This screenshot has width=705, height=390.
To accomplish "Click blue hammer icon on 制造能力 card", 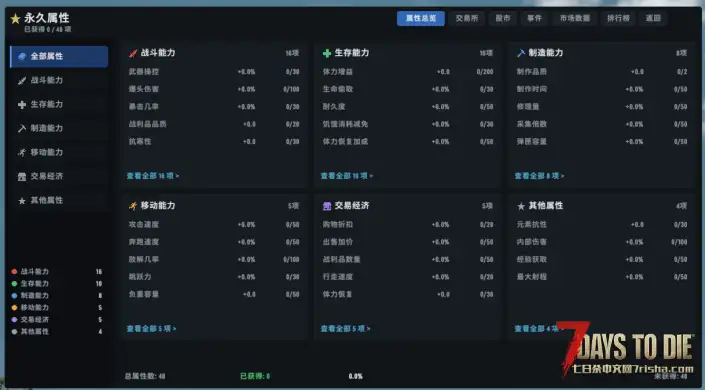I will point(521,53).
